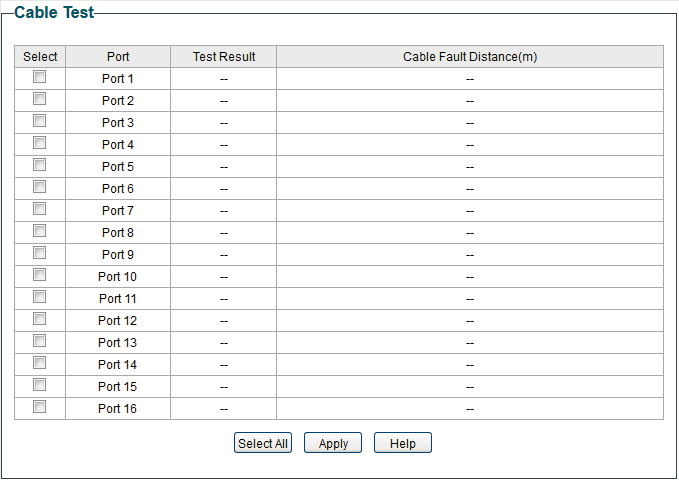Toggle the Port 11 checkbox
The width and height of the screenshot is (679, 480).
click(40, 297)
